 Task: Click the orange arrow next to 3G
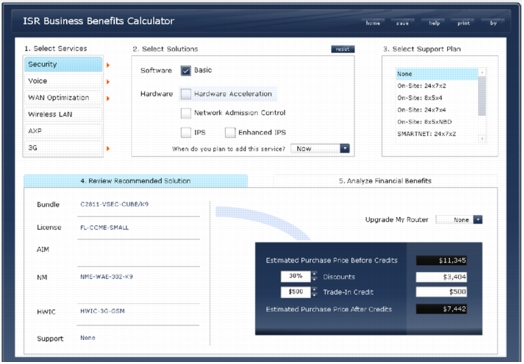point(108,148)
